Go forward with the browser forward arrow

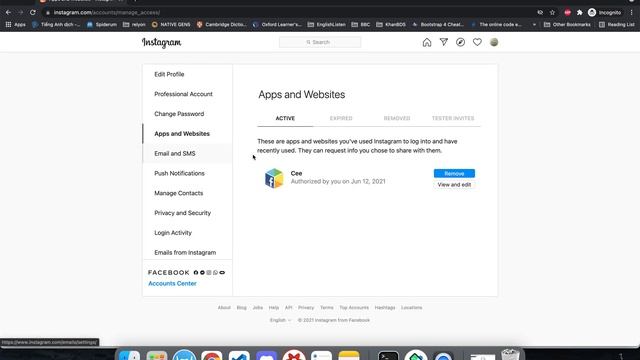click(20, 13)
